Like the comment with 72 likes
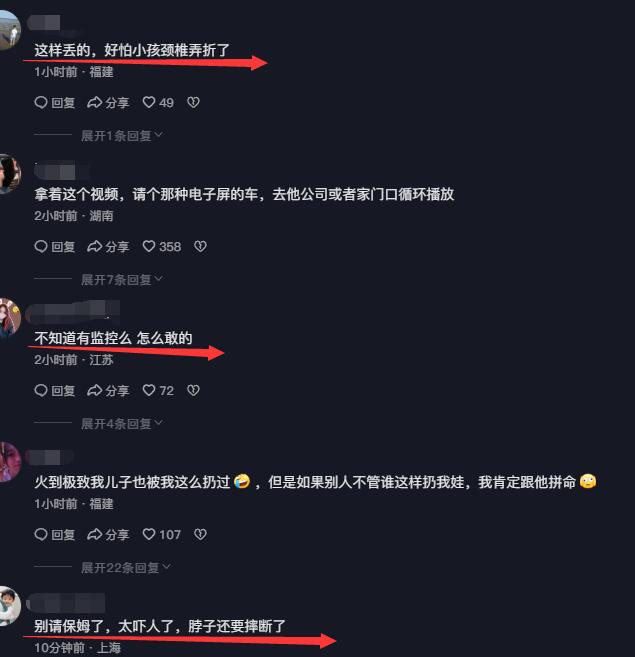 [158, 391]
